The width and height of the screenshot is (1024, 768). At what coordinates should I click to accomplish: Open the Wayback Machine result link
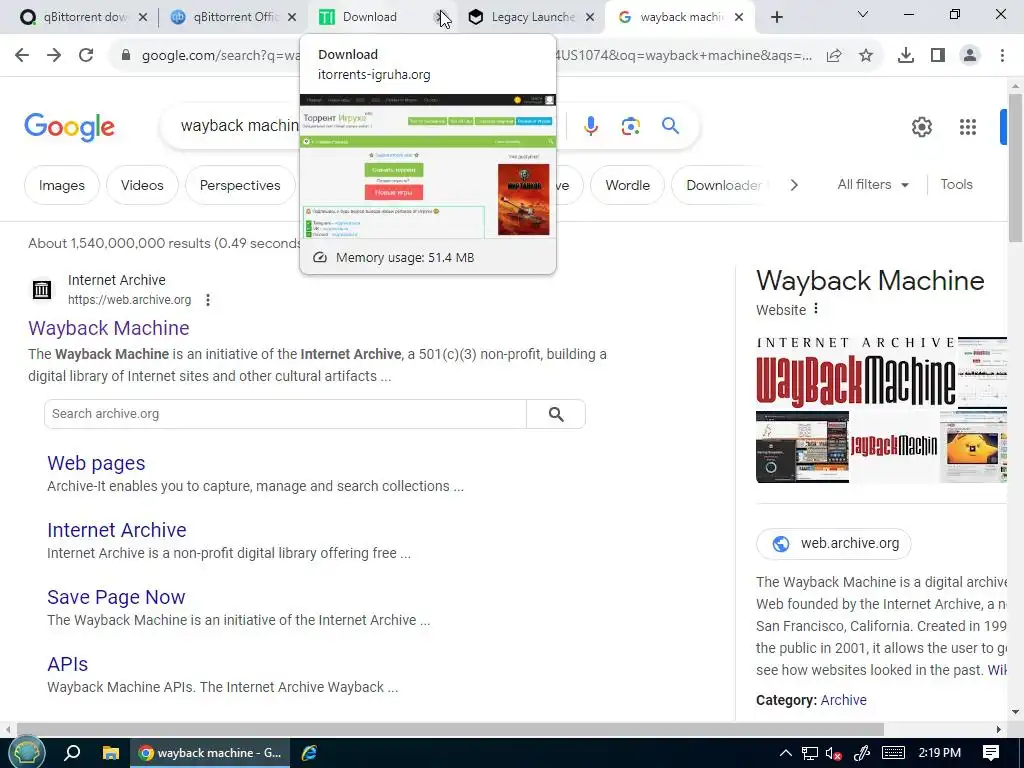click(x=108, y=328)
